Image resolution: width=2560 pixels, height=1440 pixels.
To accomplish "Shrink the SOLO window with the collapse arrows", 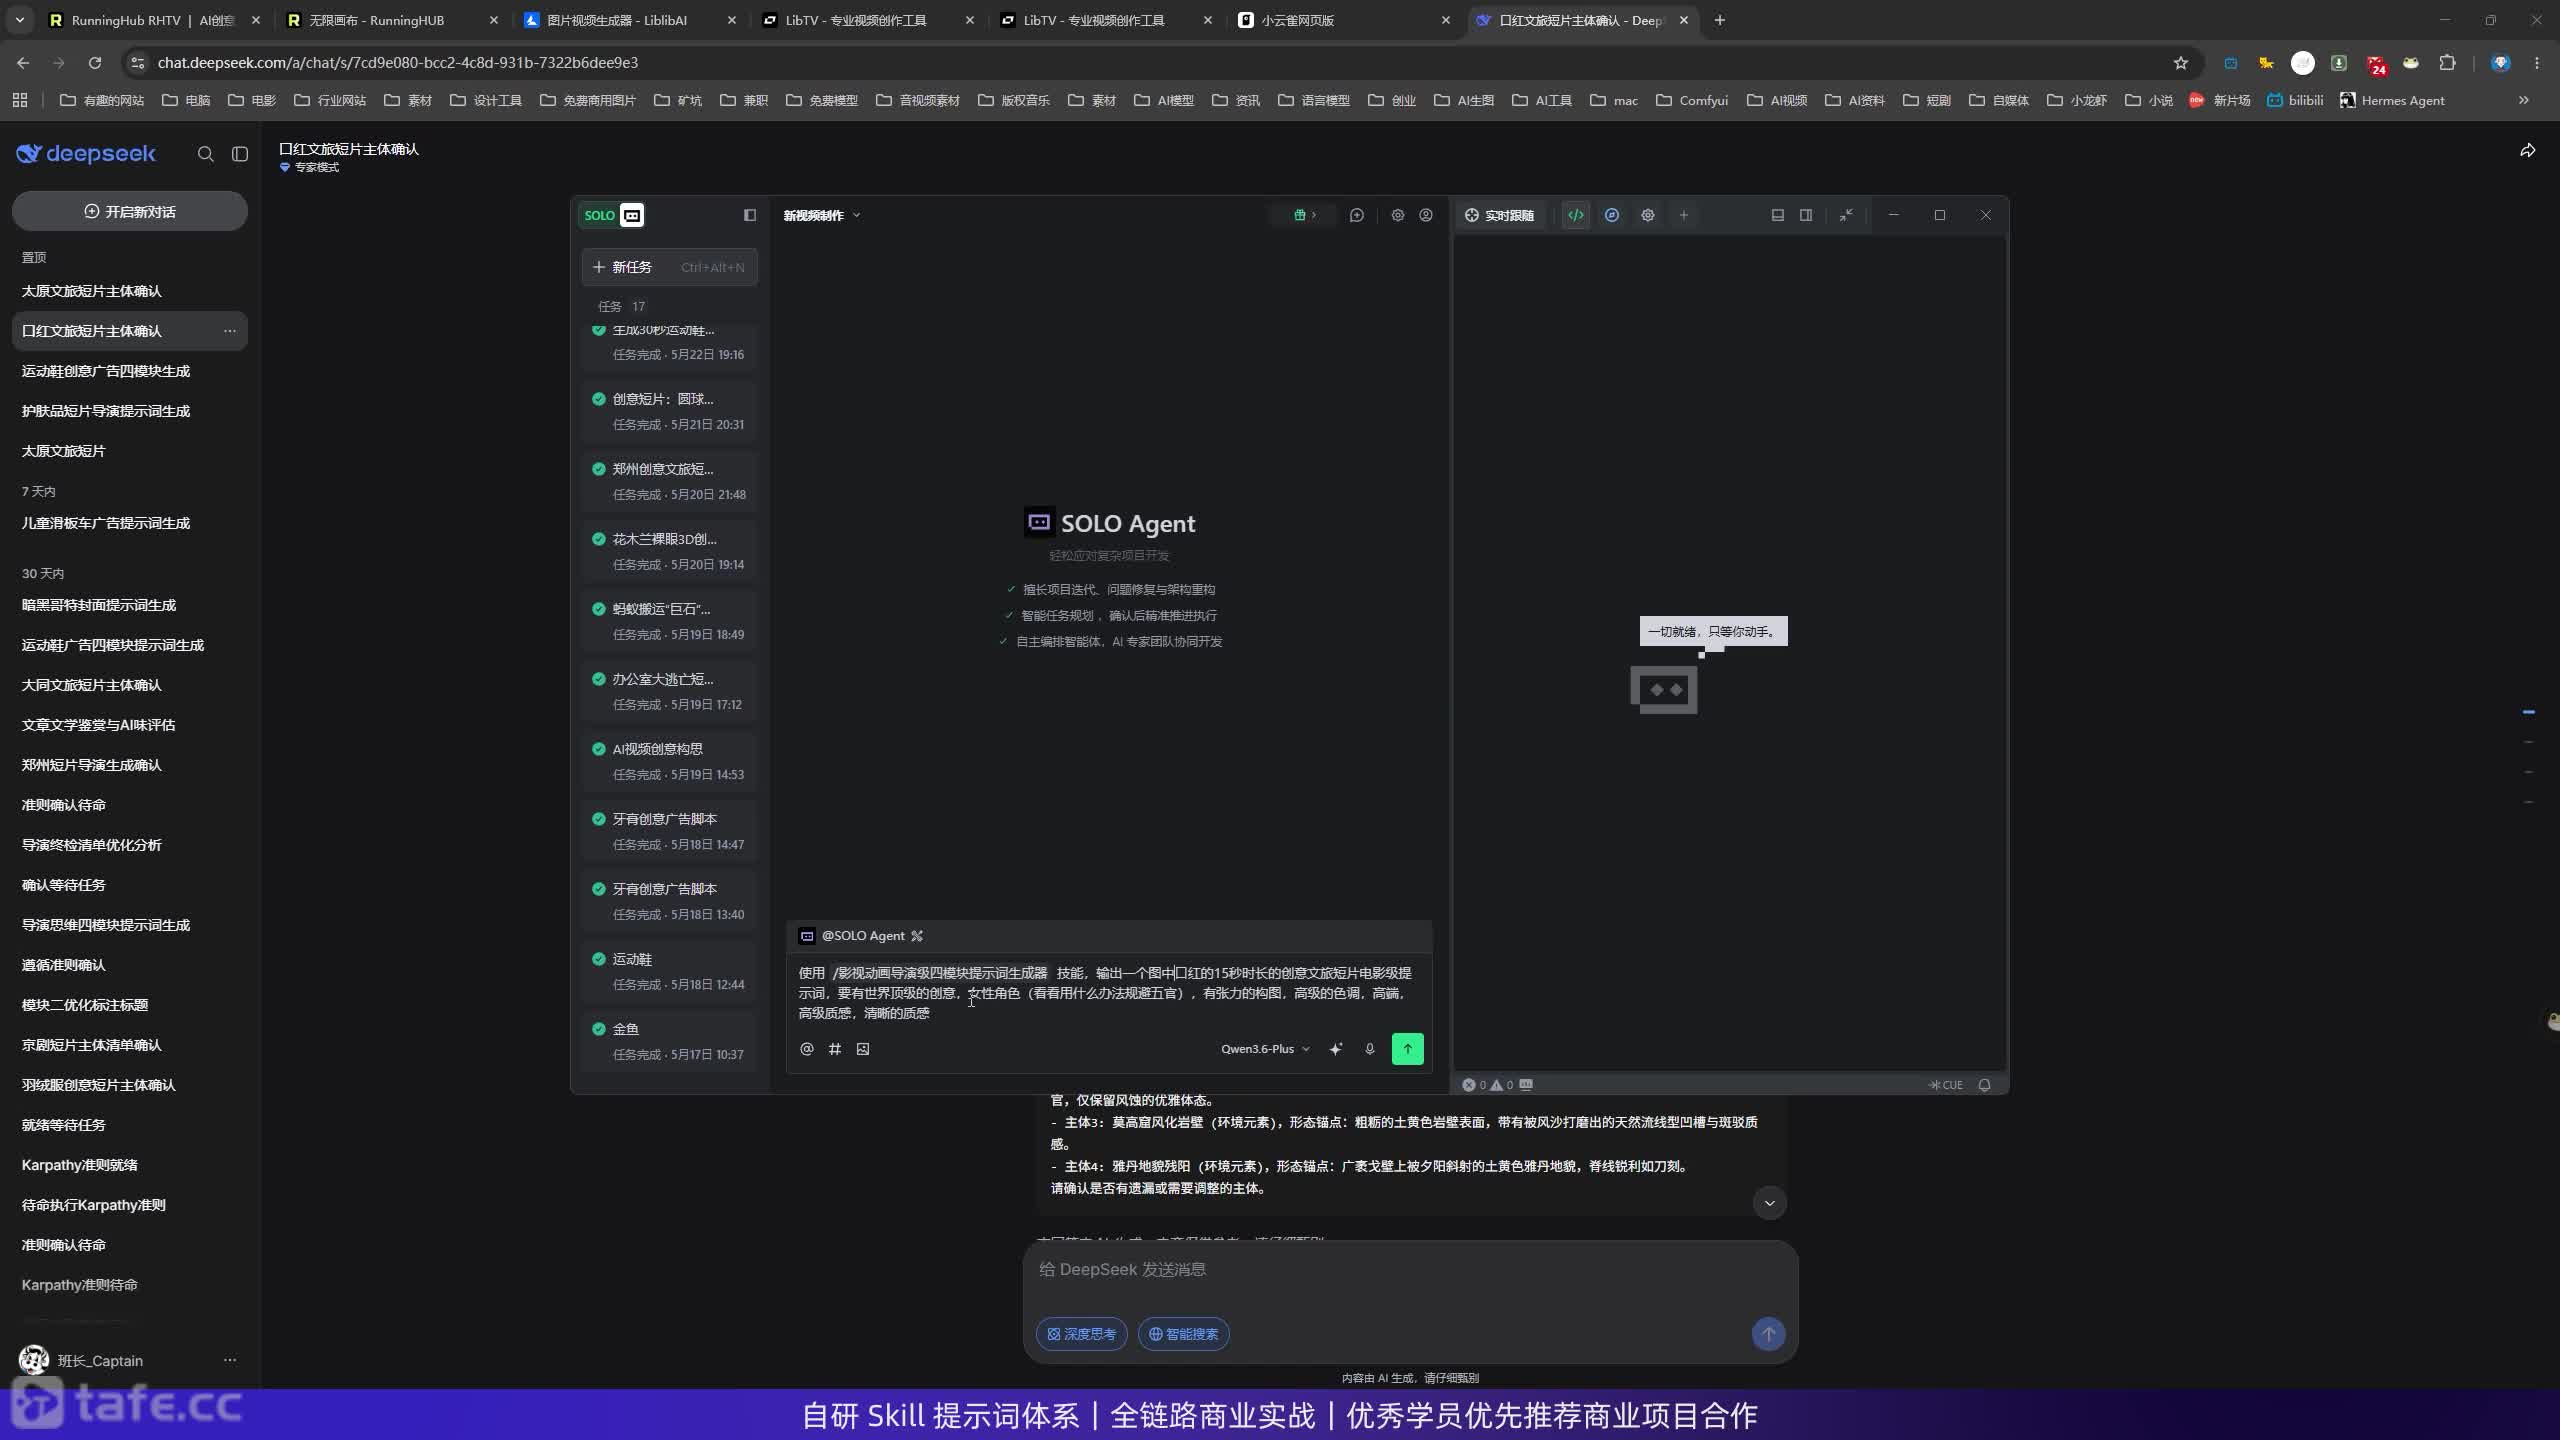I will 1846,215.
